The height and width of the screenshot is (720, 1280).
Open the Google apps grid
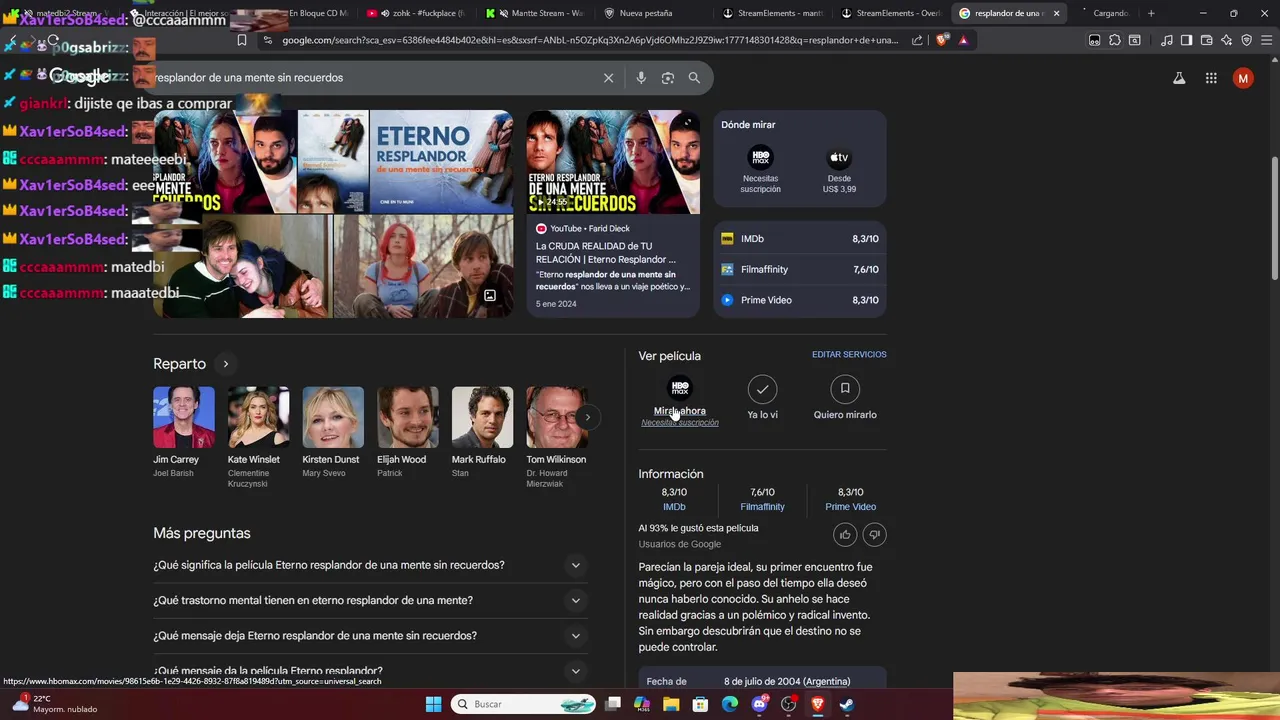1211,78
